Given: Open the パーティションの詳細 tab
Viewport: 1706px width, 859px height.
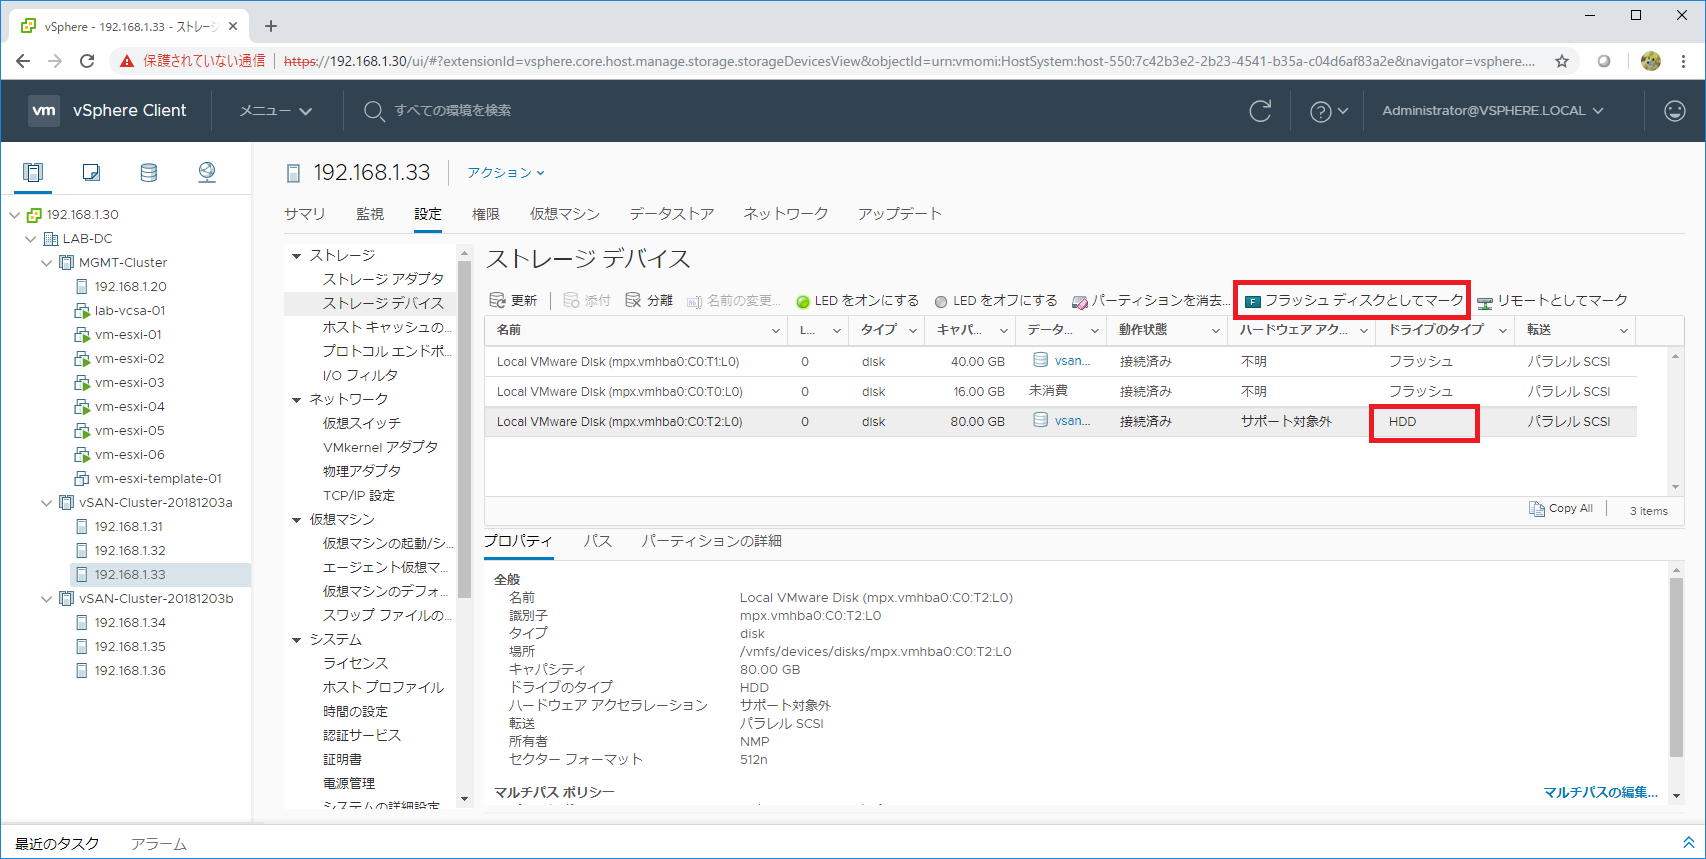Looking at the screenshot, I should (x=711, y=541).
